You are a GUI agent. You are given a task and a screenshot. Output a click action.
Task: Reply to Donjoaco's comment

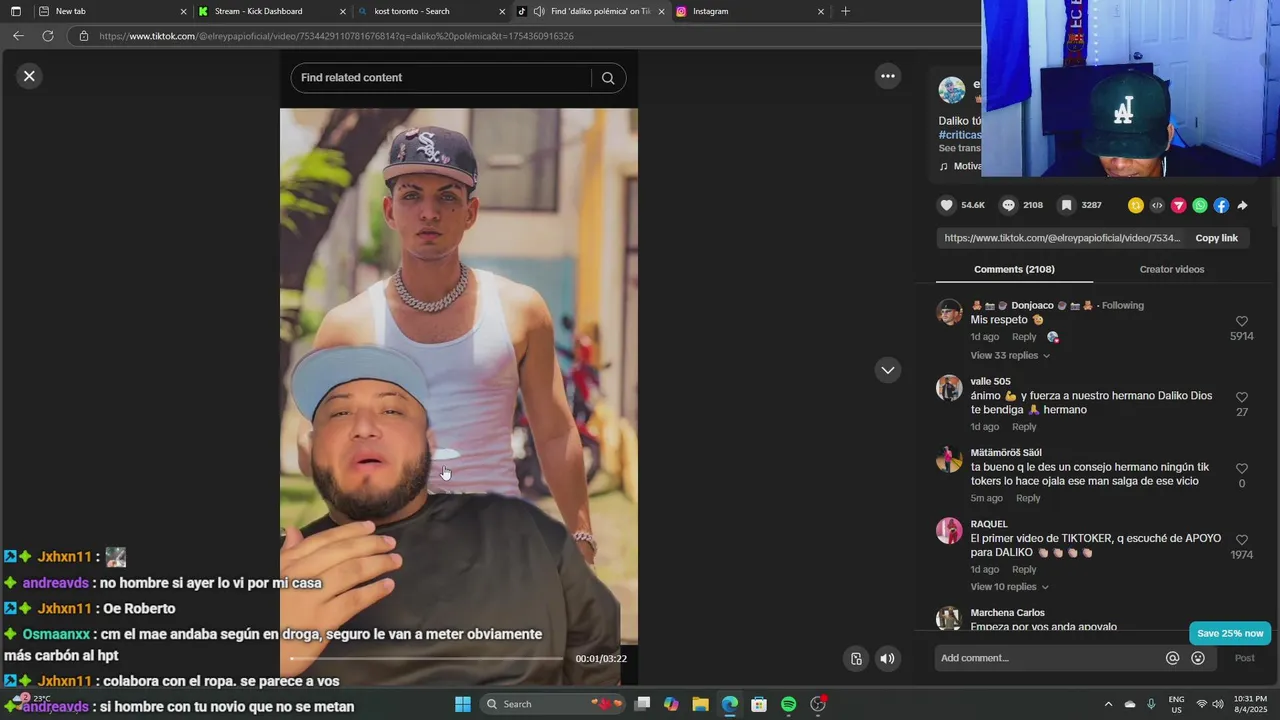1024,337
